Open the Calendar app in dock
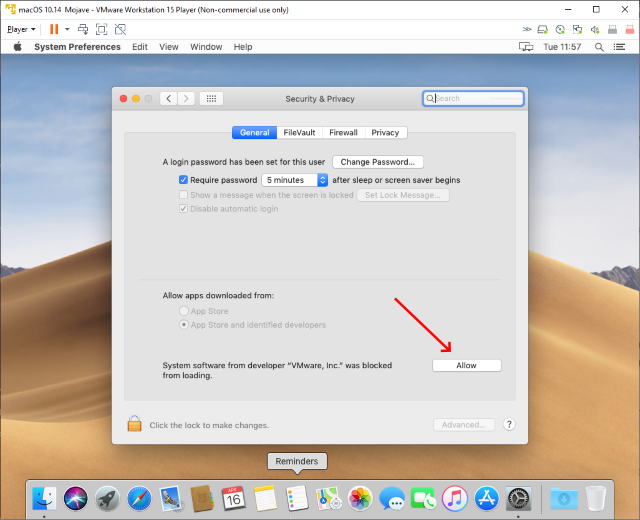Screen dimensions: 640x520 pos(233,497)
